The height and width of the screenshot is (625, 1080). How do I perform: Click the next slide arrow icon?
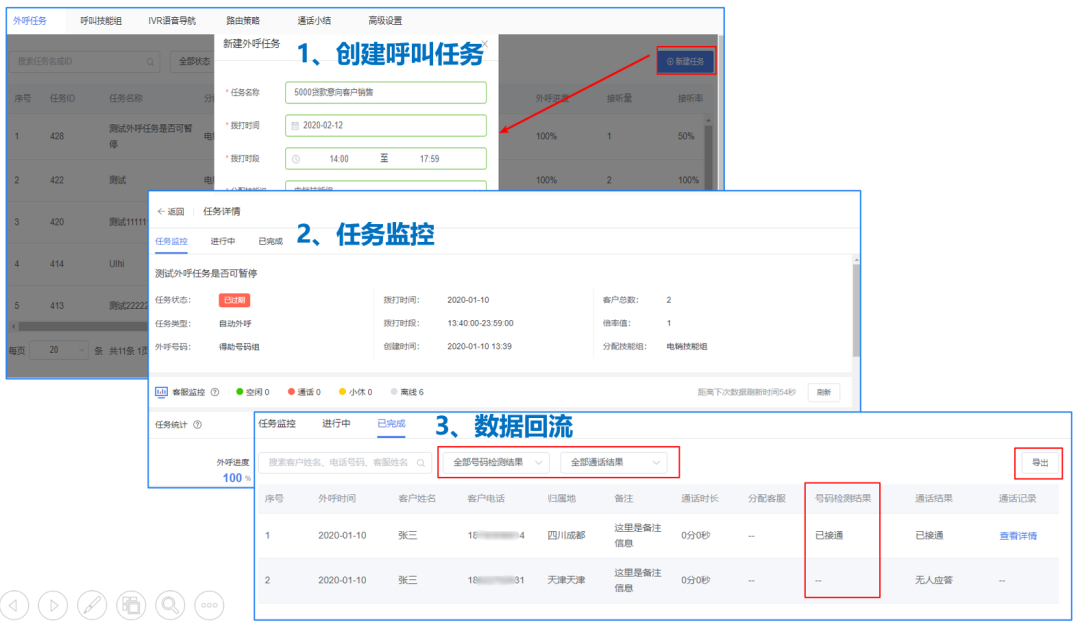(x=53, y=605)
